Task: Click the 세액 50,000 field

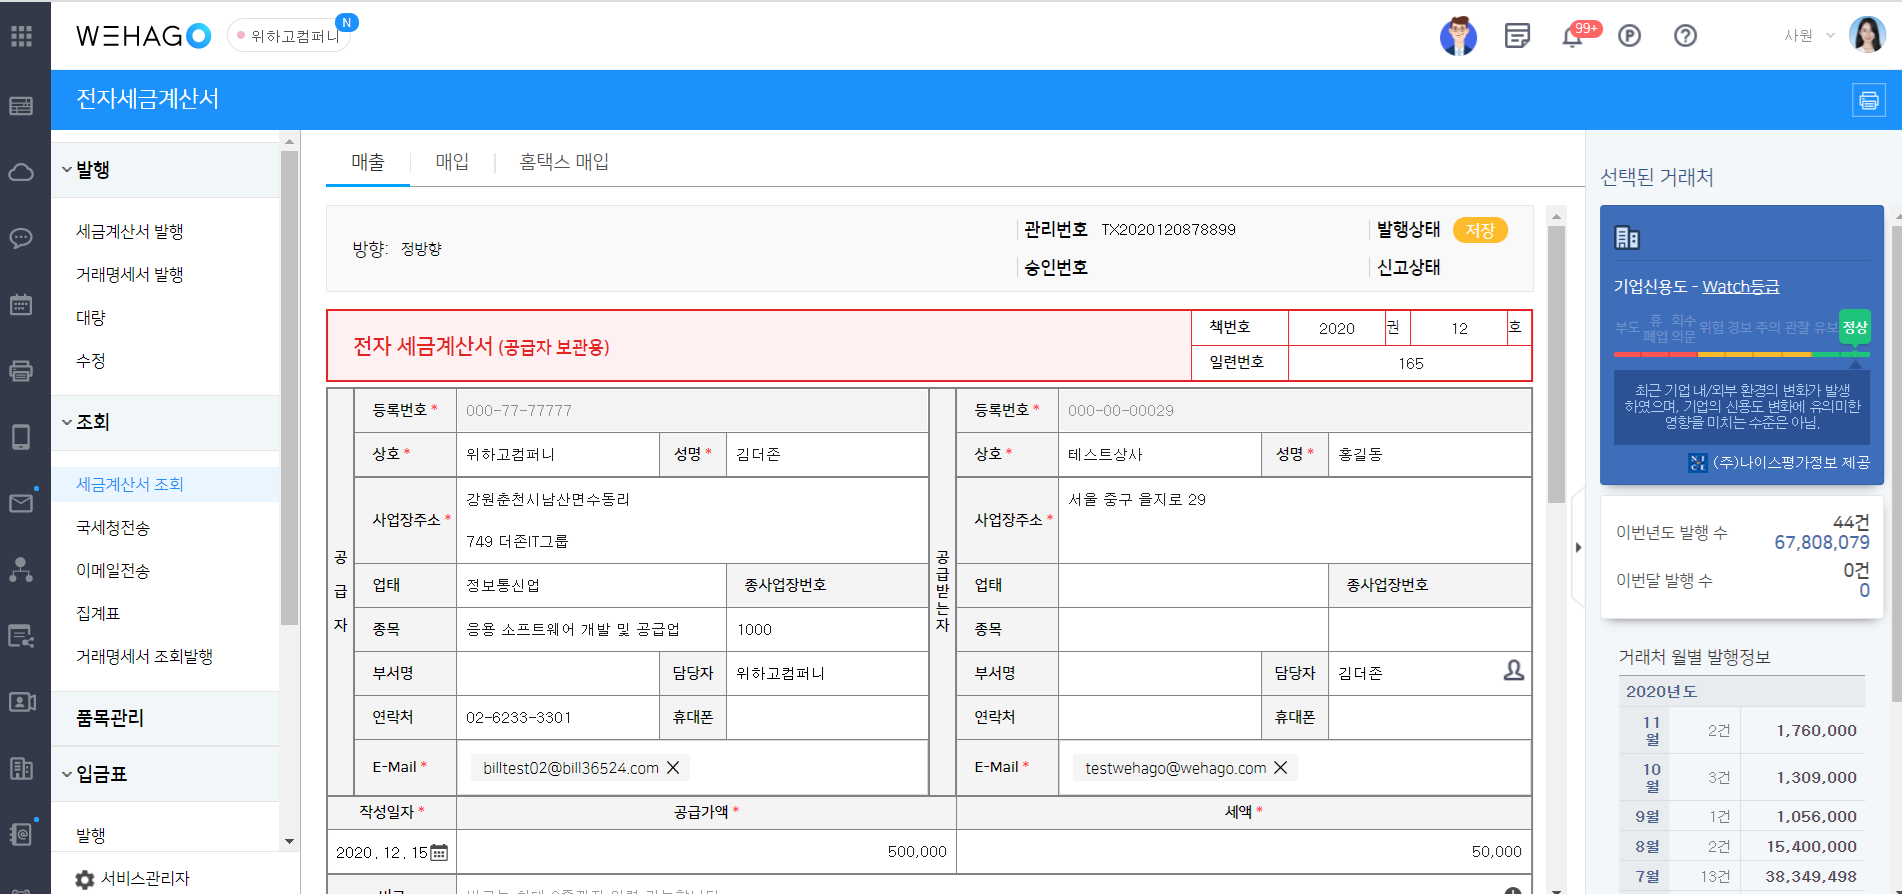Action: point(1243,852)
